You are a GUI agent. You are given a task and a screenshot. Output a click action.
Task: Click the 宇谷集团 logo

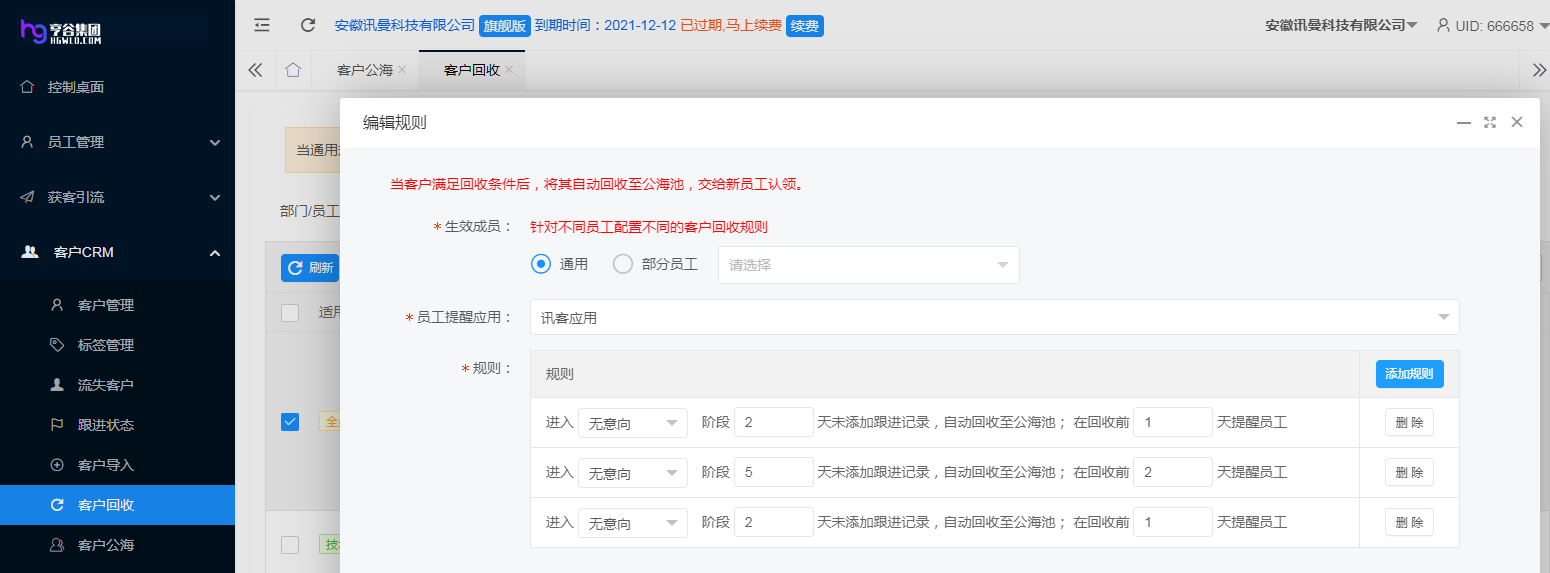pyautogui.click(x=62, y=31)
